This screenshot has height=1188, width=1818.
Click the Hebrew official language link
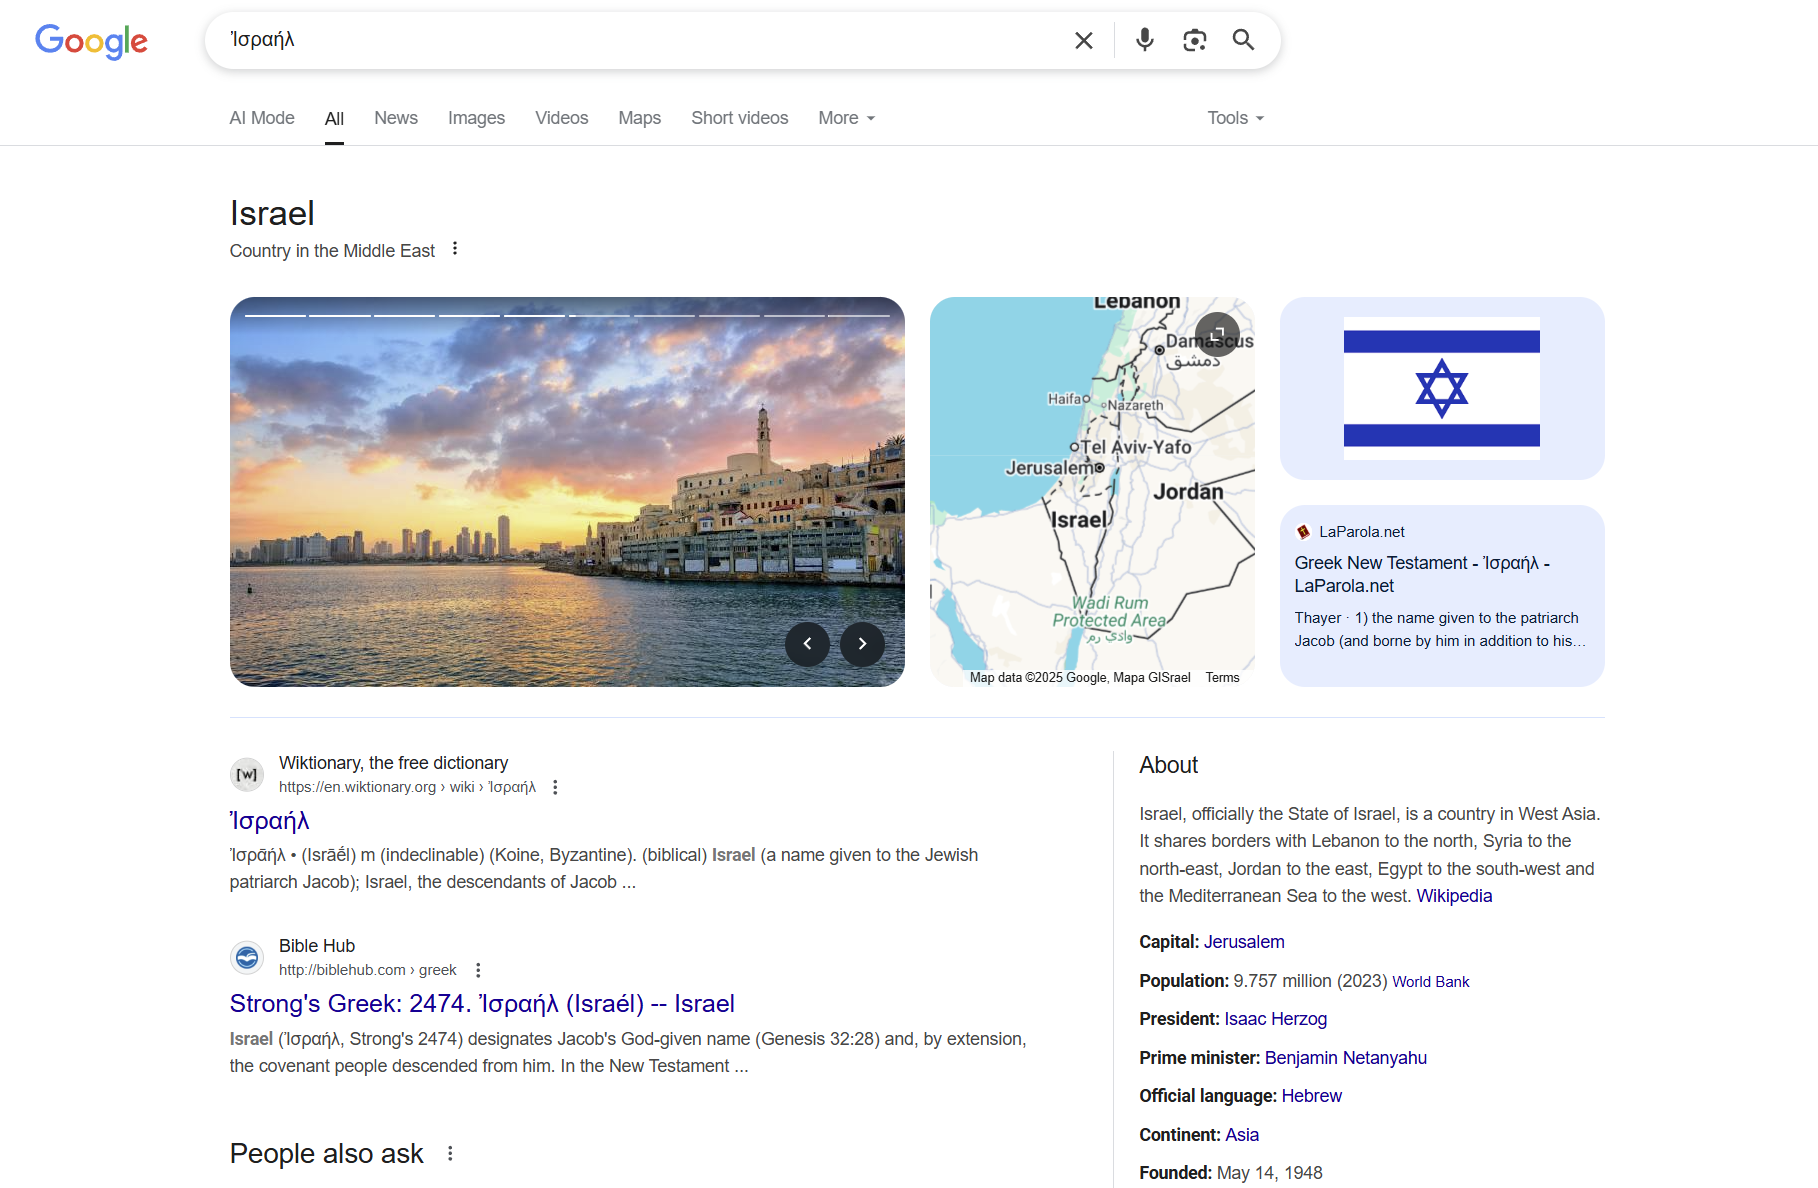click(1312, 1096)
